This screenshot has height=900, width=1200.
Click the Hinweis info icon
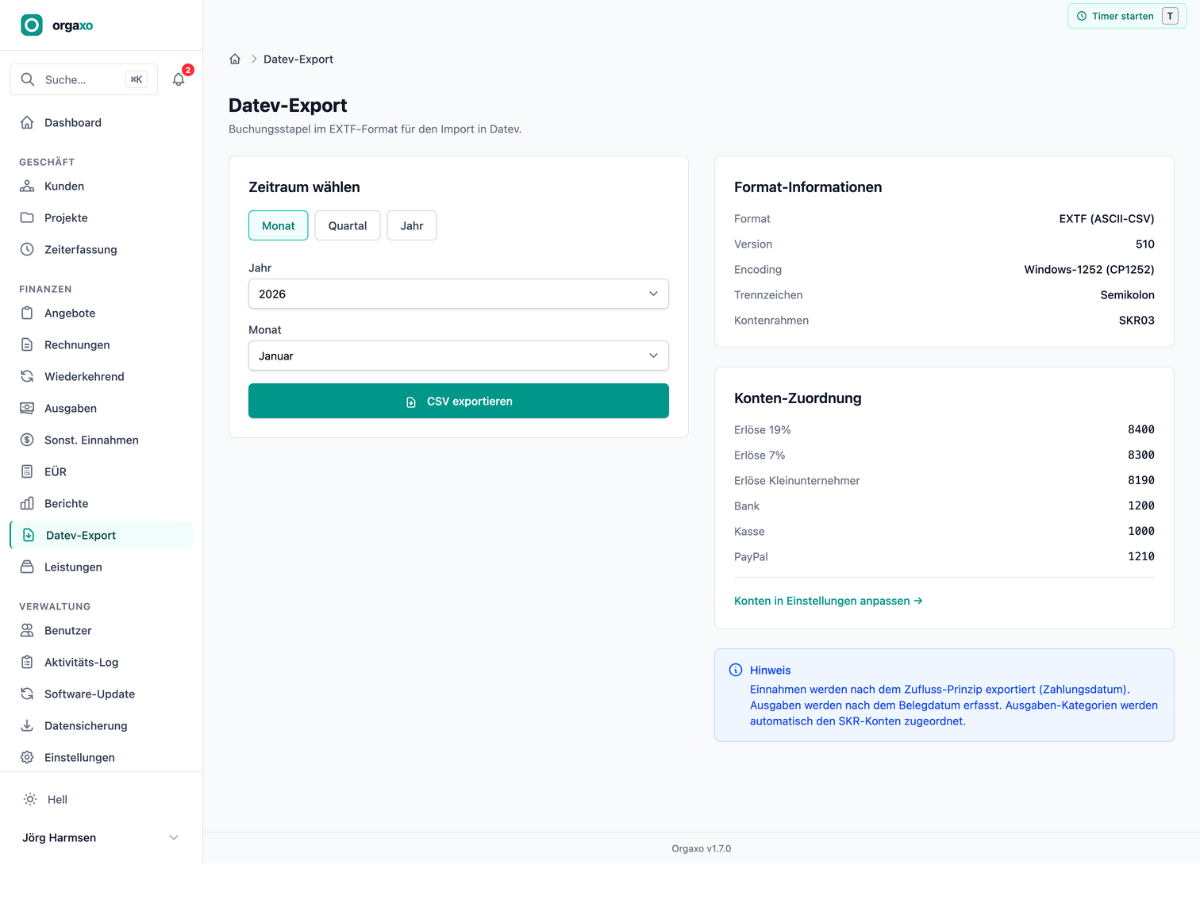coord(736,670)
